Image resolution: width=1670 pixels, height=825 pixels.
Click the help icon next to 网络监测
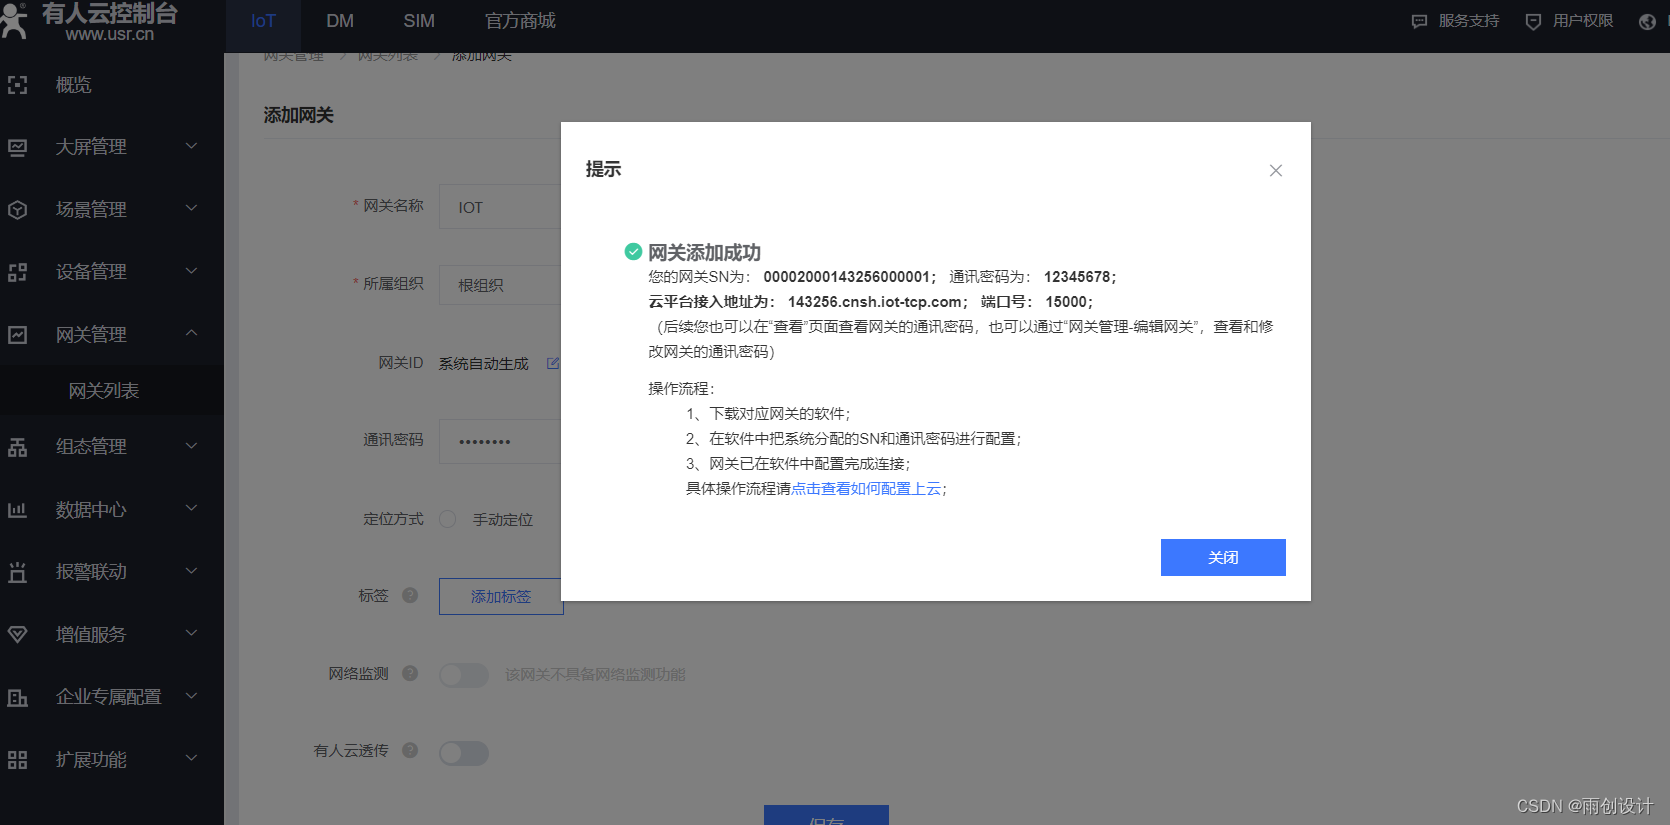point(410,673)
